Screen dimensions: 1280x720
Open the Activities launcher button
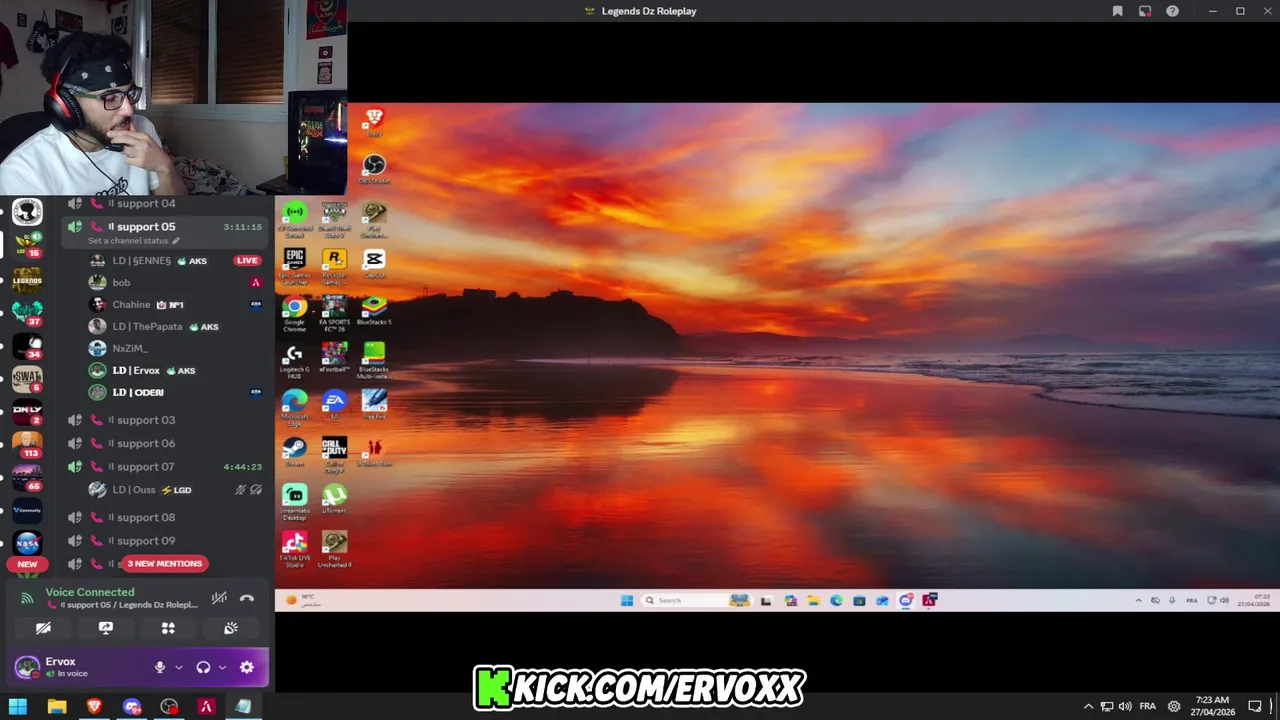click(168, 628)
